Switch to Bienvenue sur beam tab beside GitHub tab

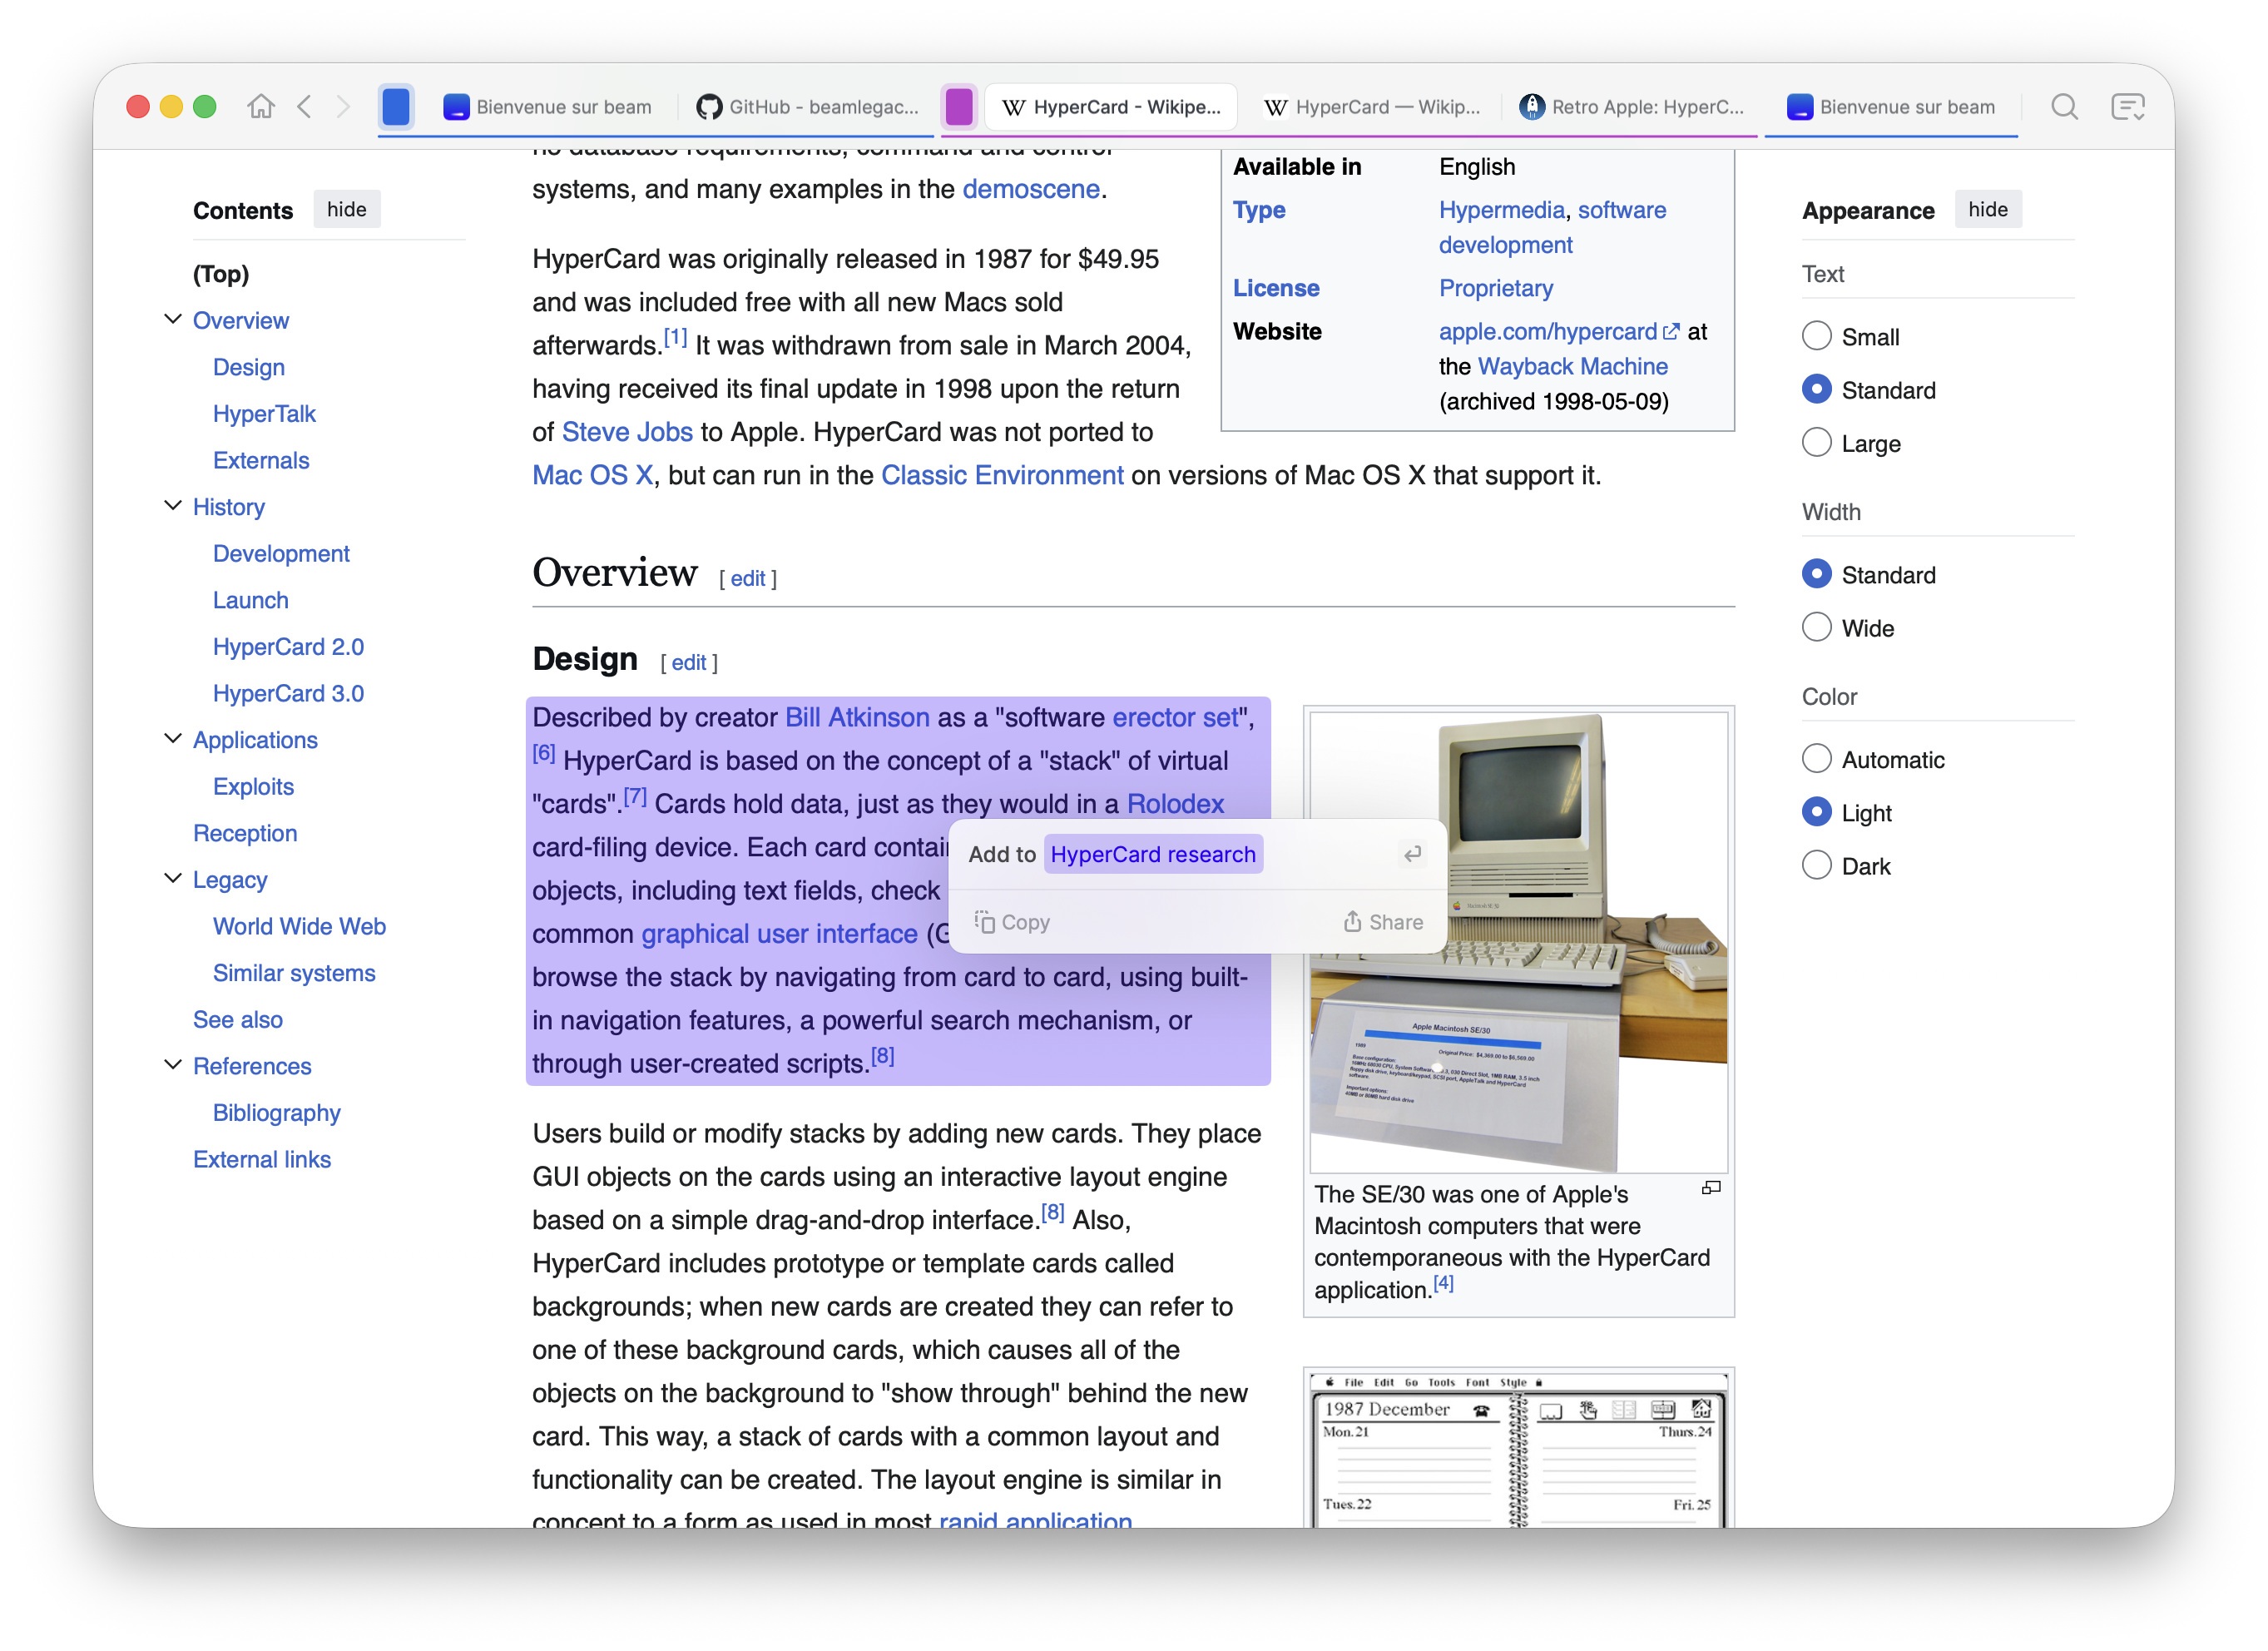click(548, 106)
